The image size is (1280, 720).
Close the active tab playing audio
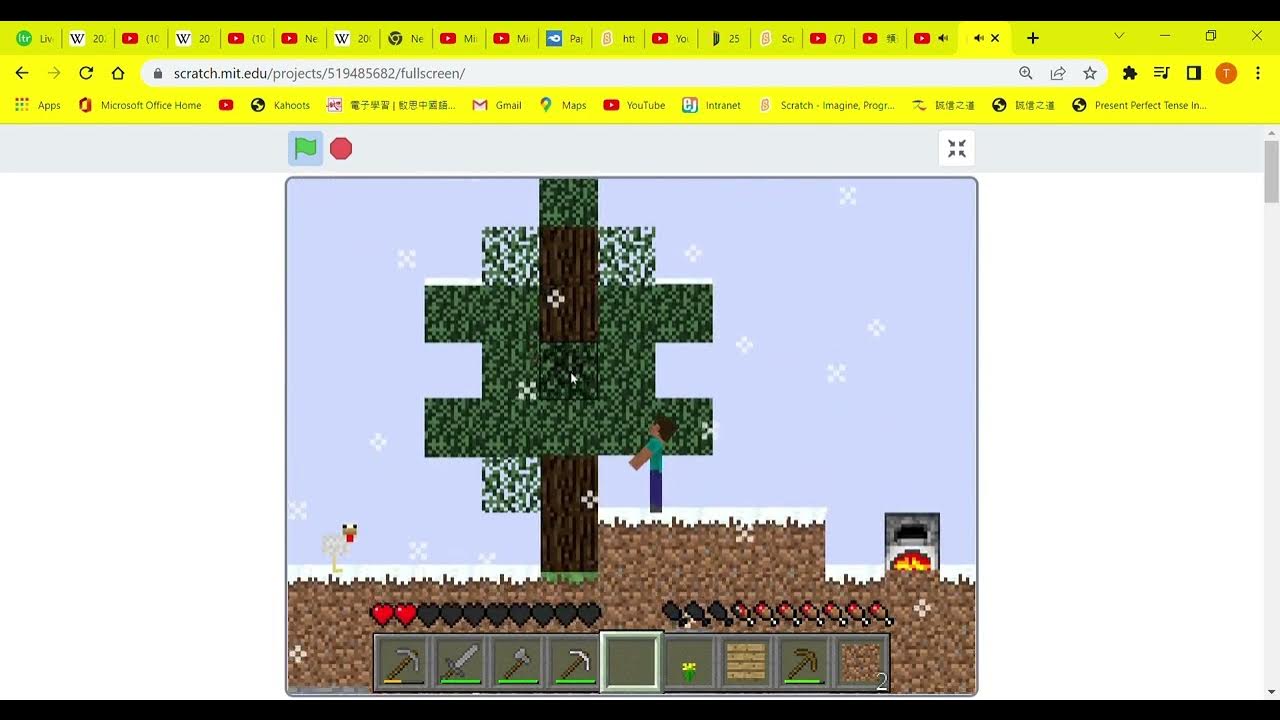click(995, 38)
